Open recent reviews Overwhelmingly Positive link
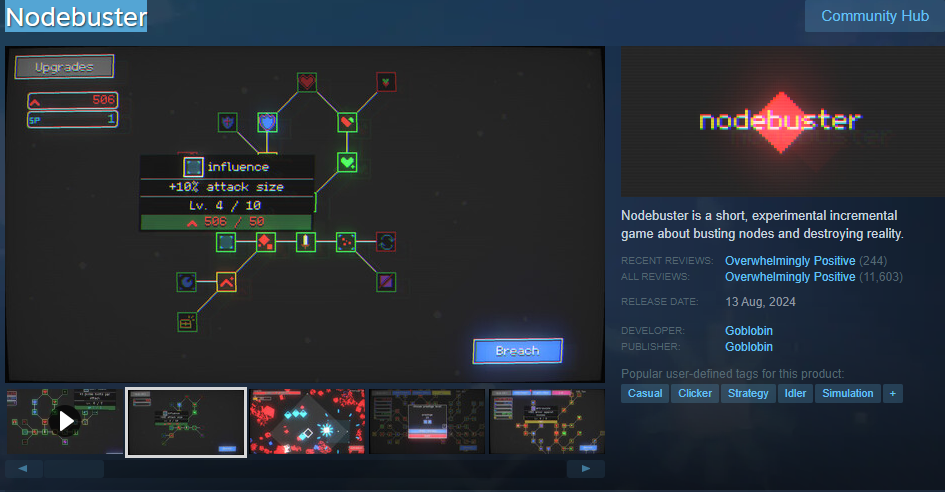 point(790,260)
